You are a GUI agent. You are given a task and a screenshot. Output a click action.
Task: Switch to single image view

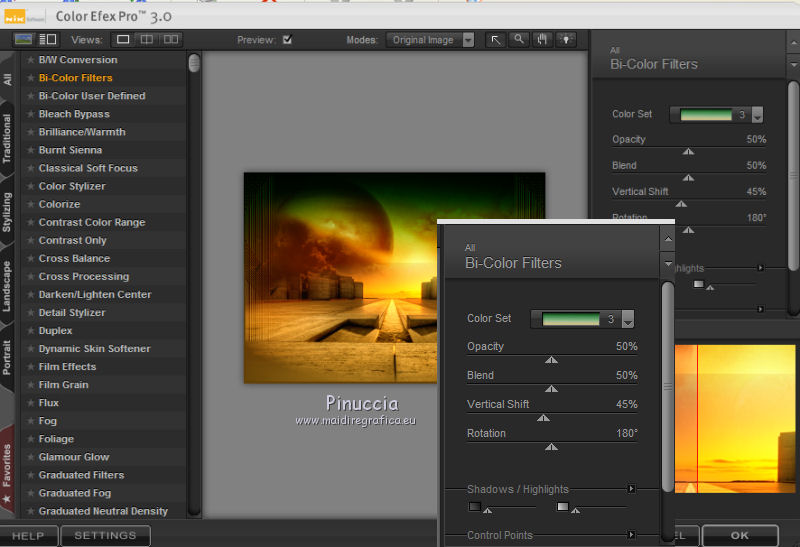(x=123, y=40)
